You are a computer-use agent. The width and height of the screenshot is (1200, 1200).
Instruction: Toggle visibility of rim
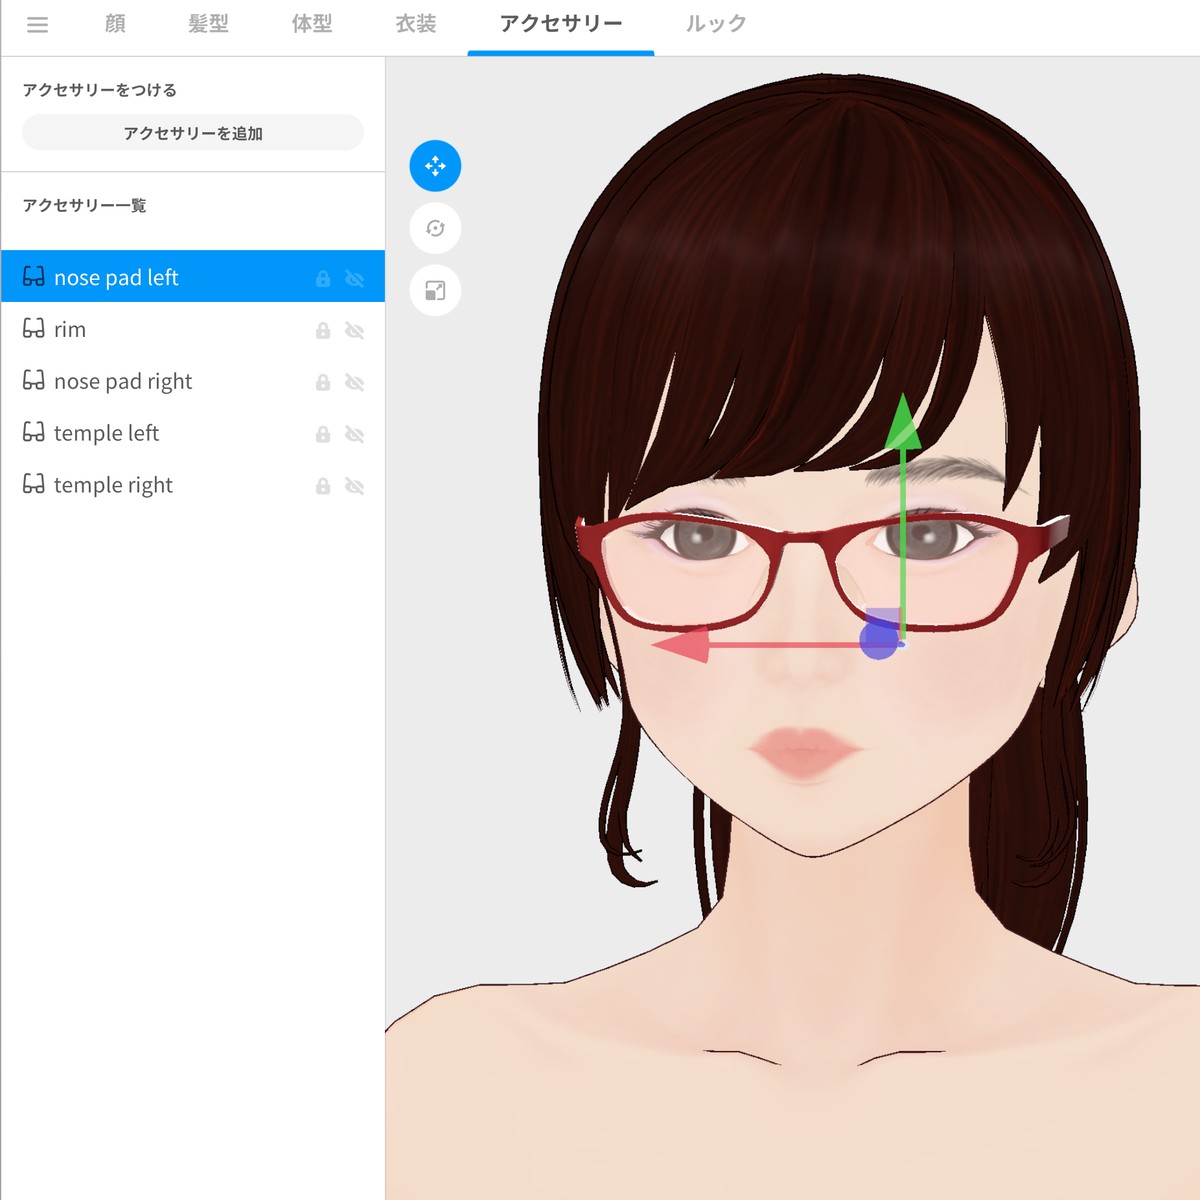click(x=354, y=331)
